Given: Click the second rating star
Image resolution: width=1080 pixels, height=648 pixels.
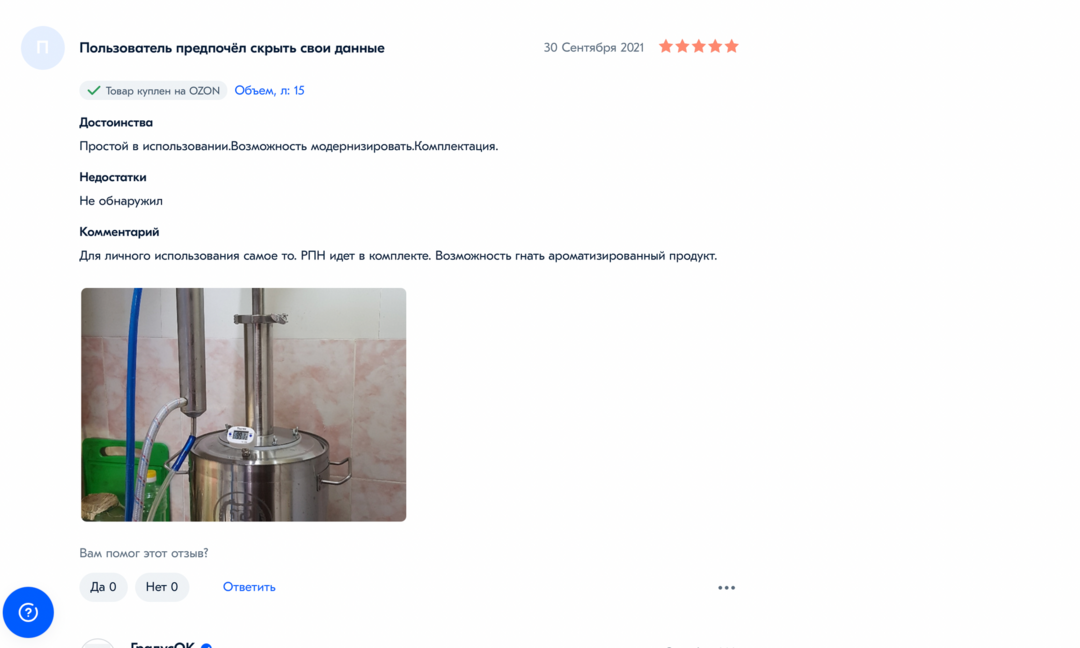Looking at the screenshot, I should point(683,46).
